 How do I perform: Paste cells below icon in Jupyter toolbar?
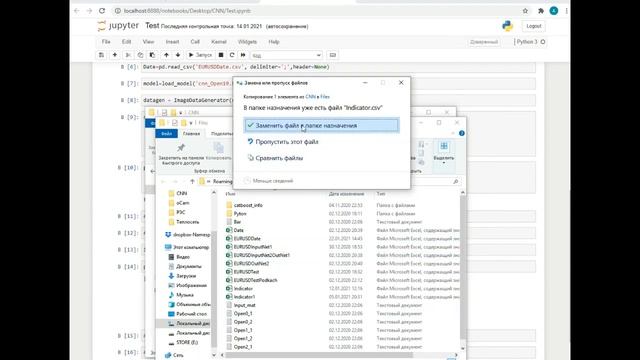click(152, 55)
